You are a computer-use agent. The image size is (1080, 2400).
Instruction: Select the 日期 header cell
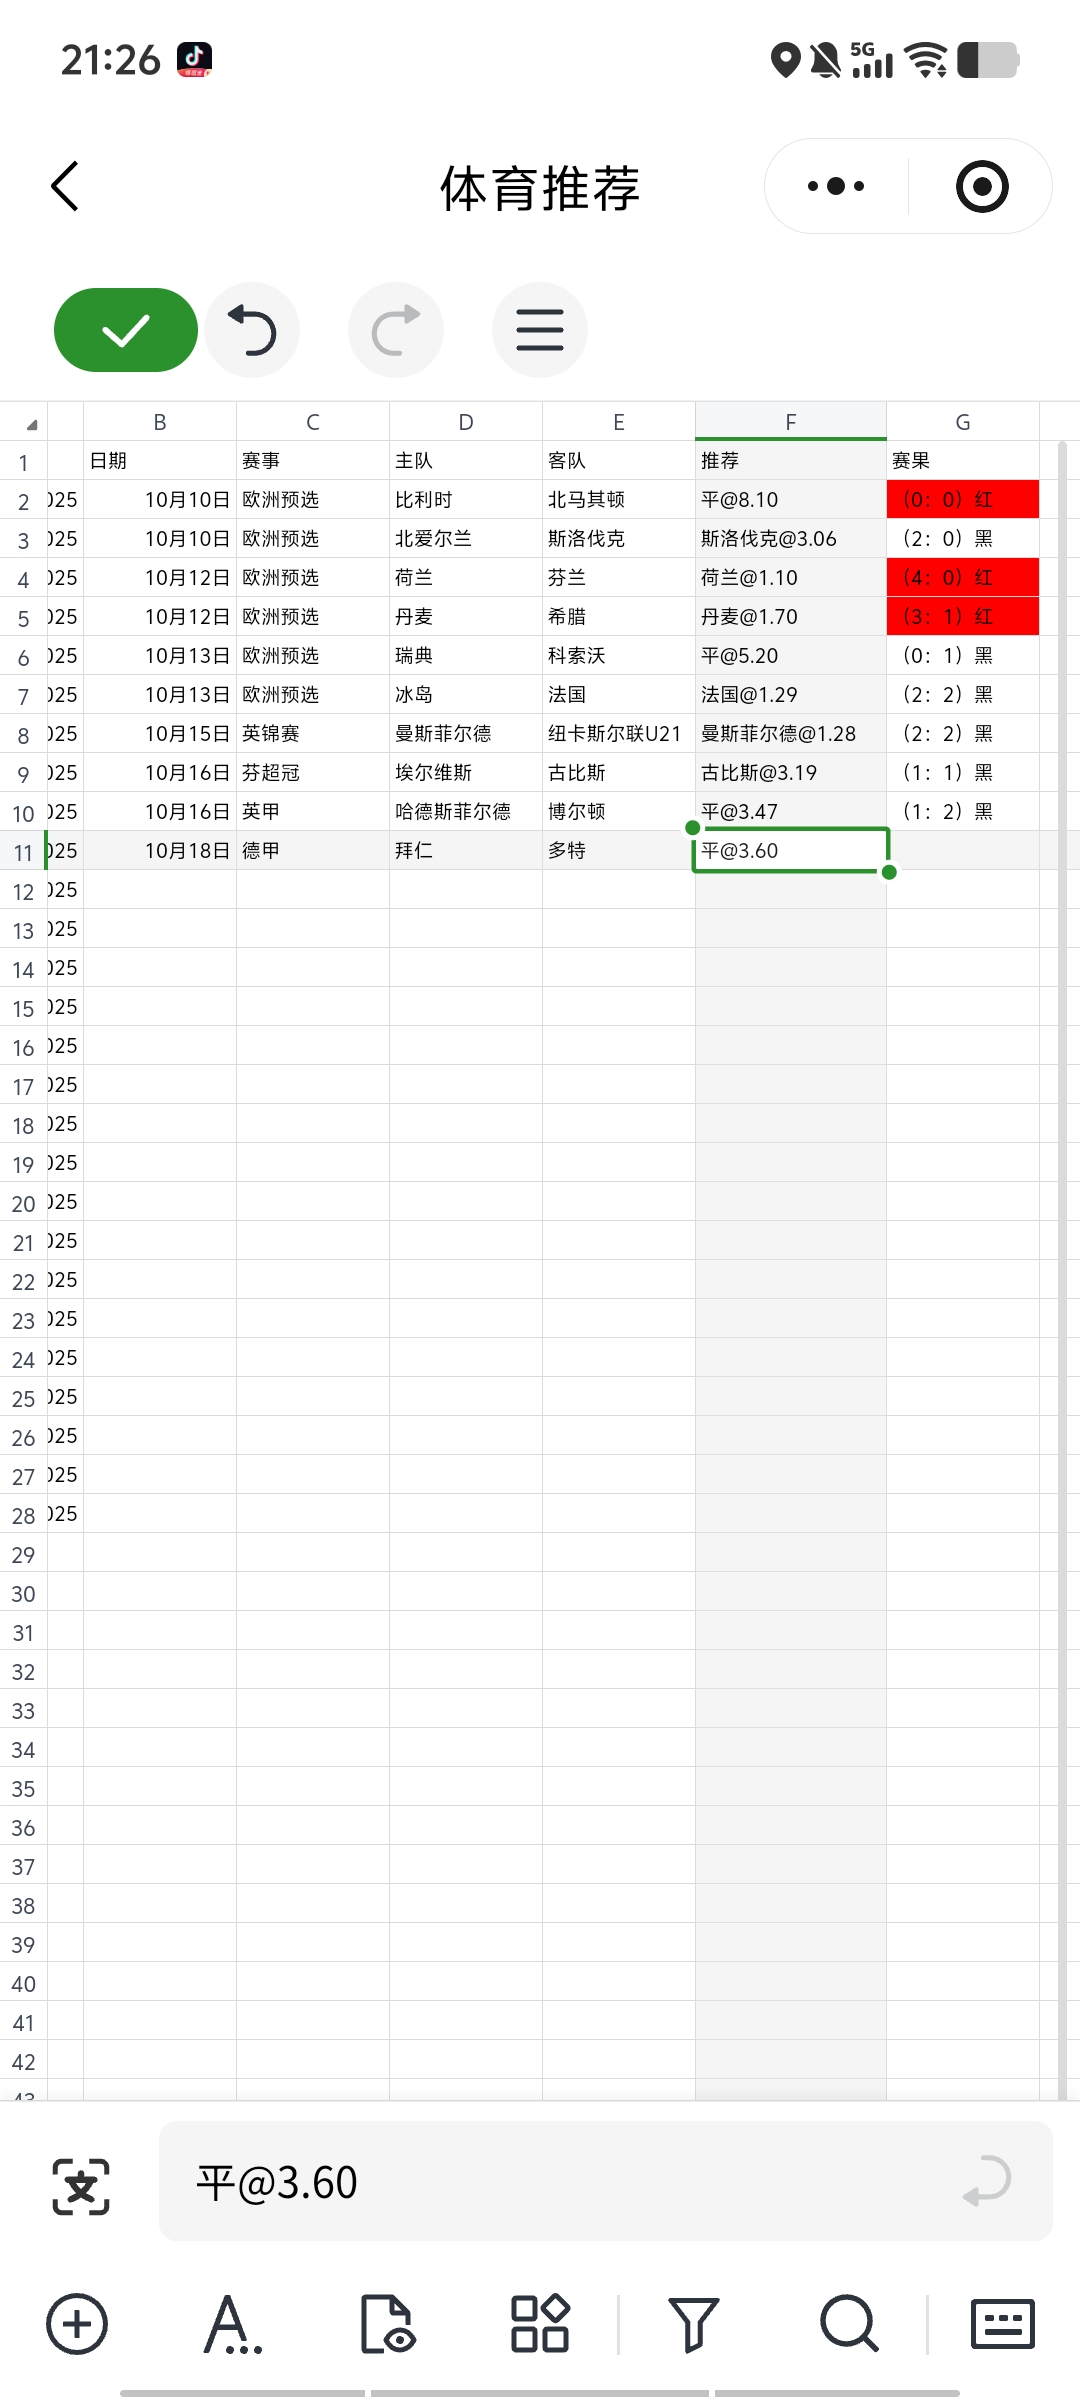pos(160,461)
